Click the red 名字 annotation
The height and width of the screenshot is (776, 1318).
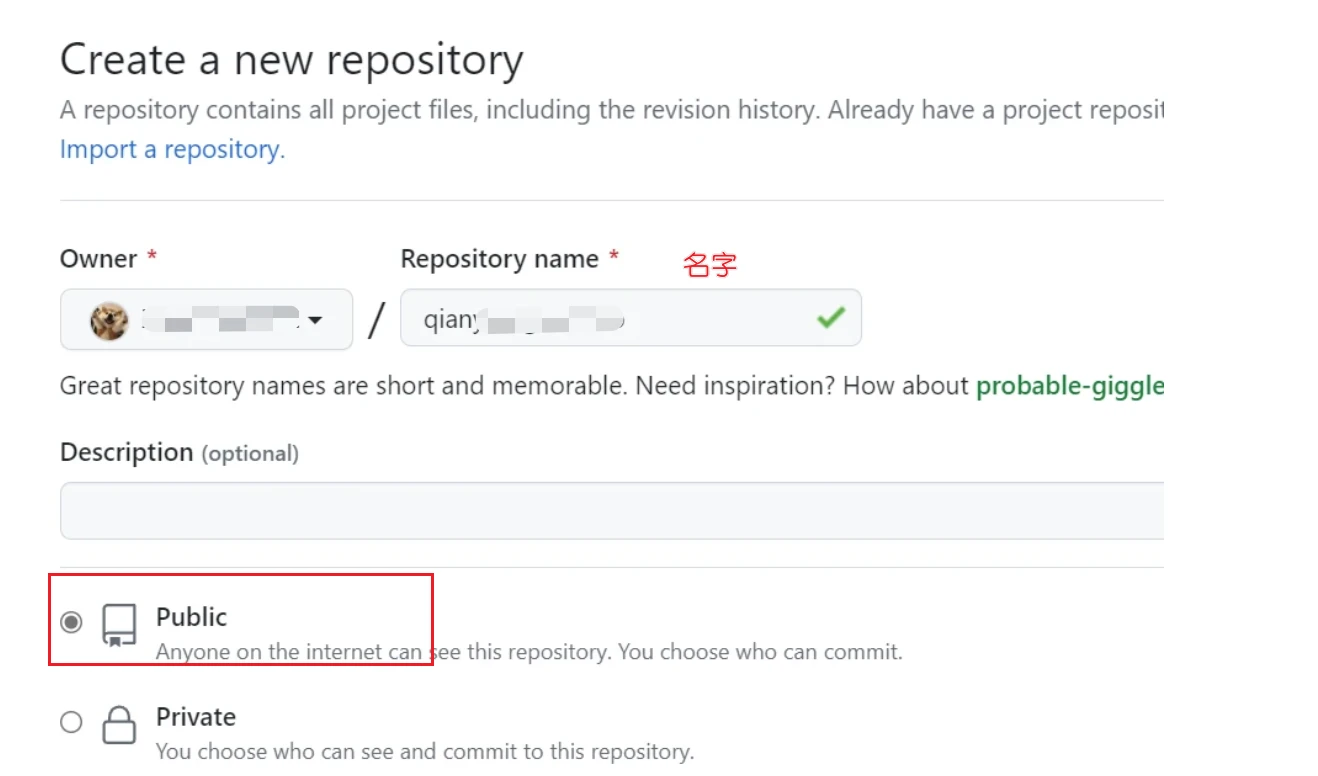coord(710,265)
